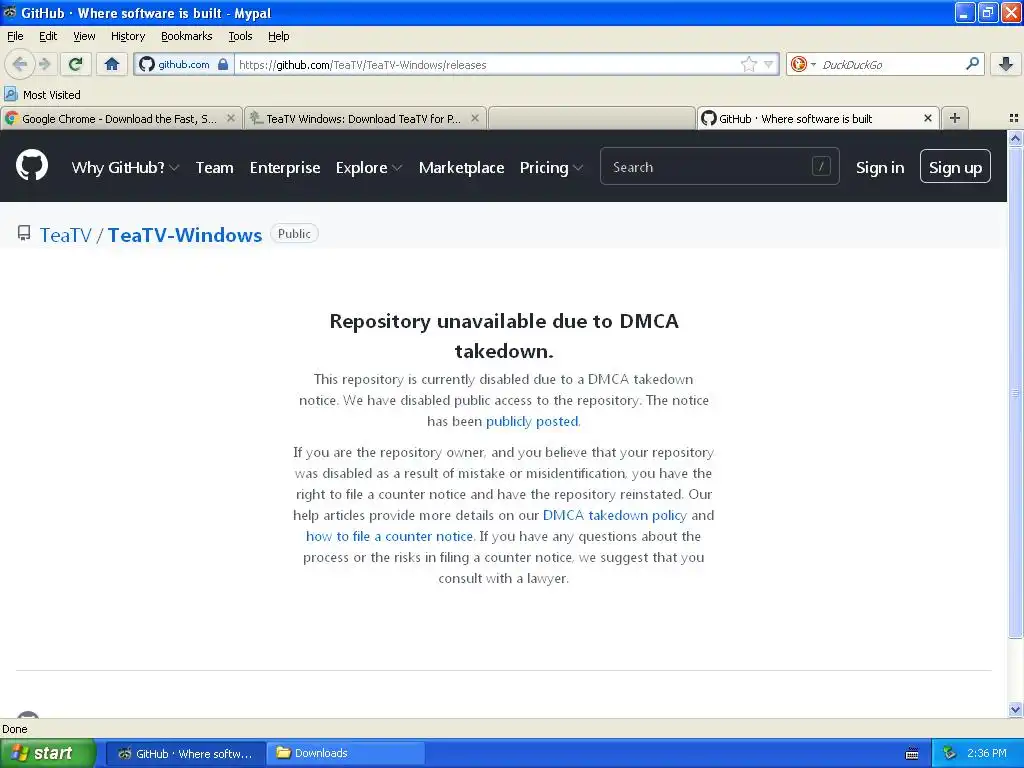Open the View menu
This screenshot has height=768, width=1024.
pos(84,36)
